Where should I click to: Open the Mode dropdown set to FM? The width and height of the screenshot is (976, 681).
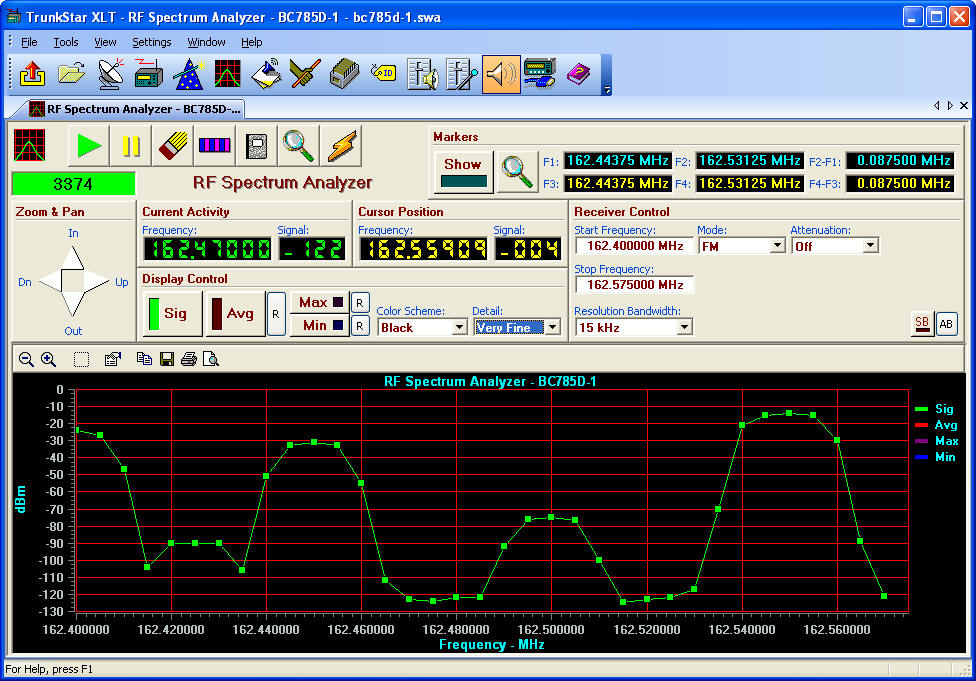pos(777,246)
